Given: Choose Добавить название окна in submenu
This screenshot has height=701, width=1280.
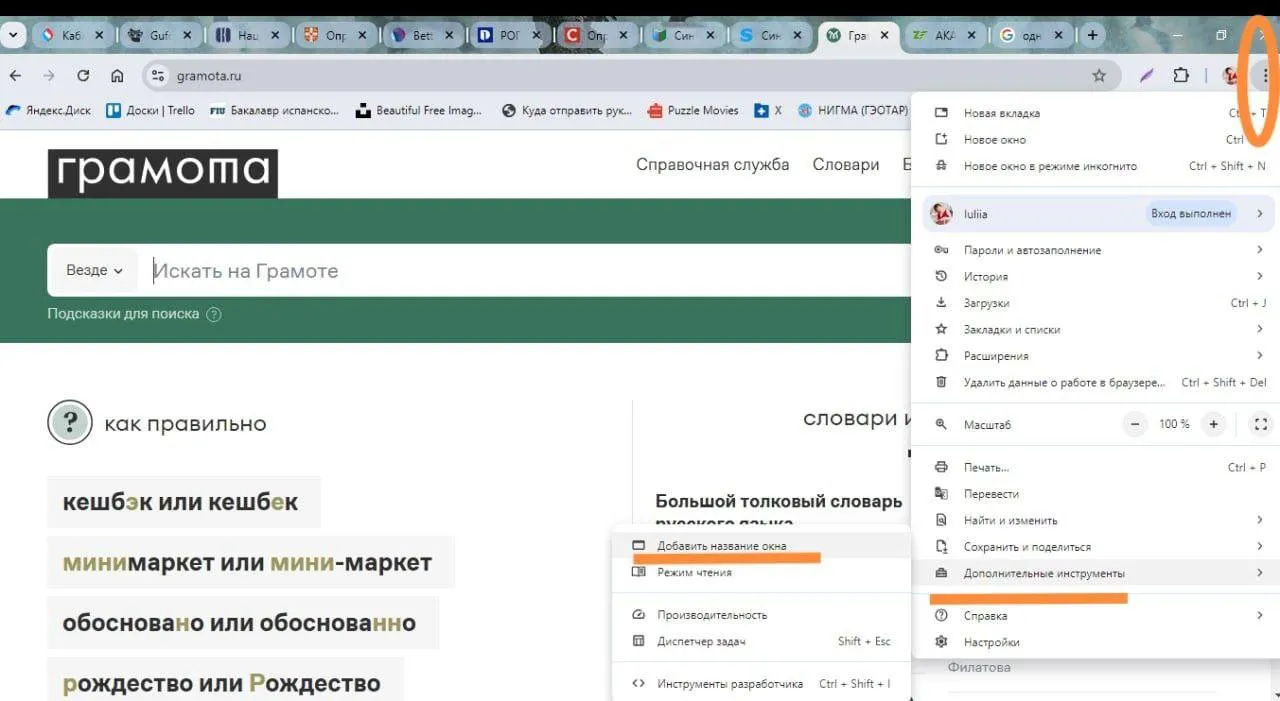Looking at the screenshot, I should [762, 546].
